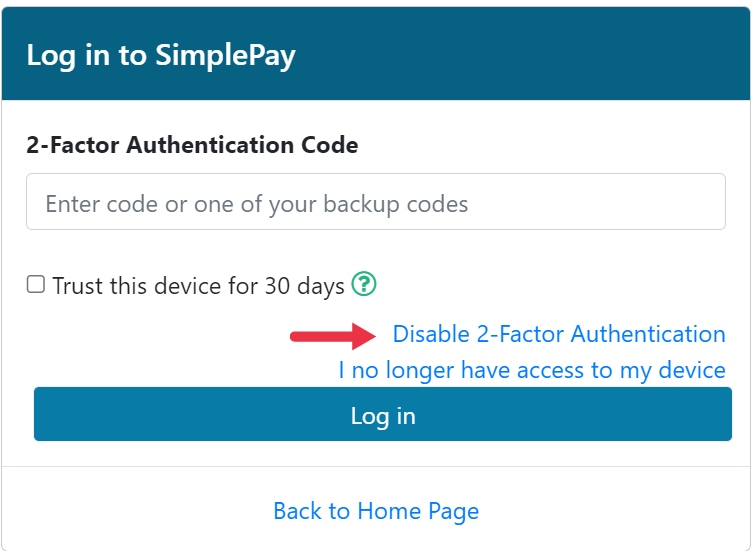
Task: Select 'I no longer have access to my device'
Action: pos(531,370)
